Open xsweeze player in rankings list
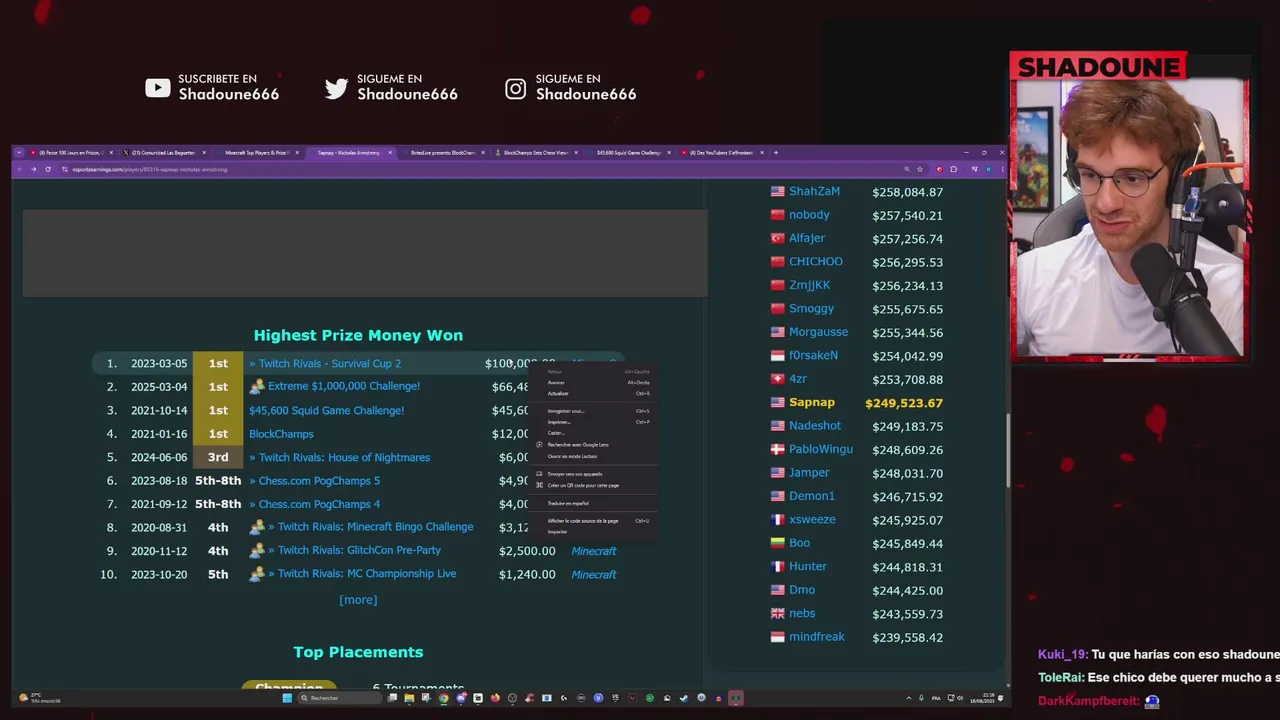Image resolution: width=1280 pixels, height=720 pixels. 812,519
